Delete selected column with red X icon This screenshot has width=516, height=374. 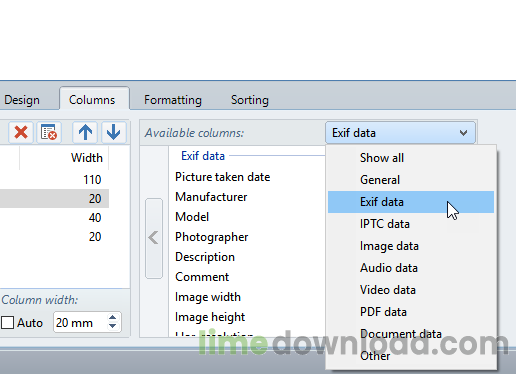[x=21, y=133]
